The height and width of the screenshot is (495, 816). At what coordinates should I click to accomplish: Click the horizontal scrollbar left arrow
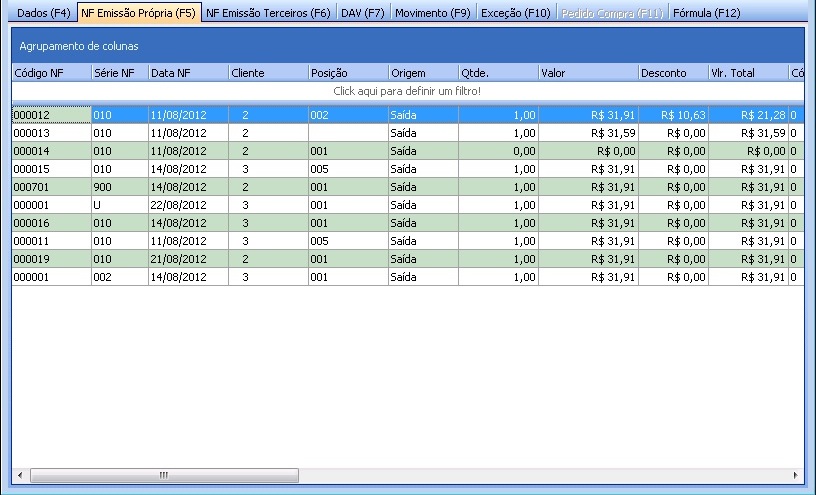pyautogui.click(x=19, y=475)
